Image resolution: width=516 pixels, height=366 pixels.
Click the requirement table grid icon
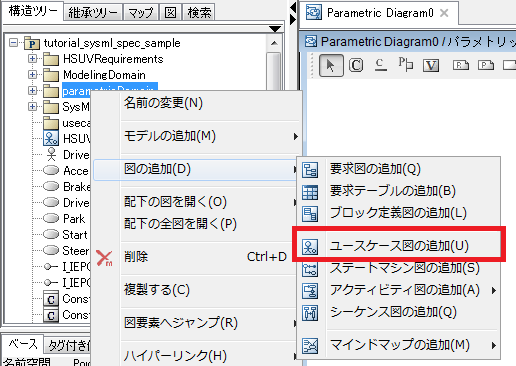310,192
